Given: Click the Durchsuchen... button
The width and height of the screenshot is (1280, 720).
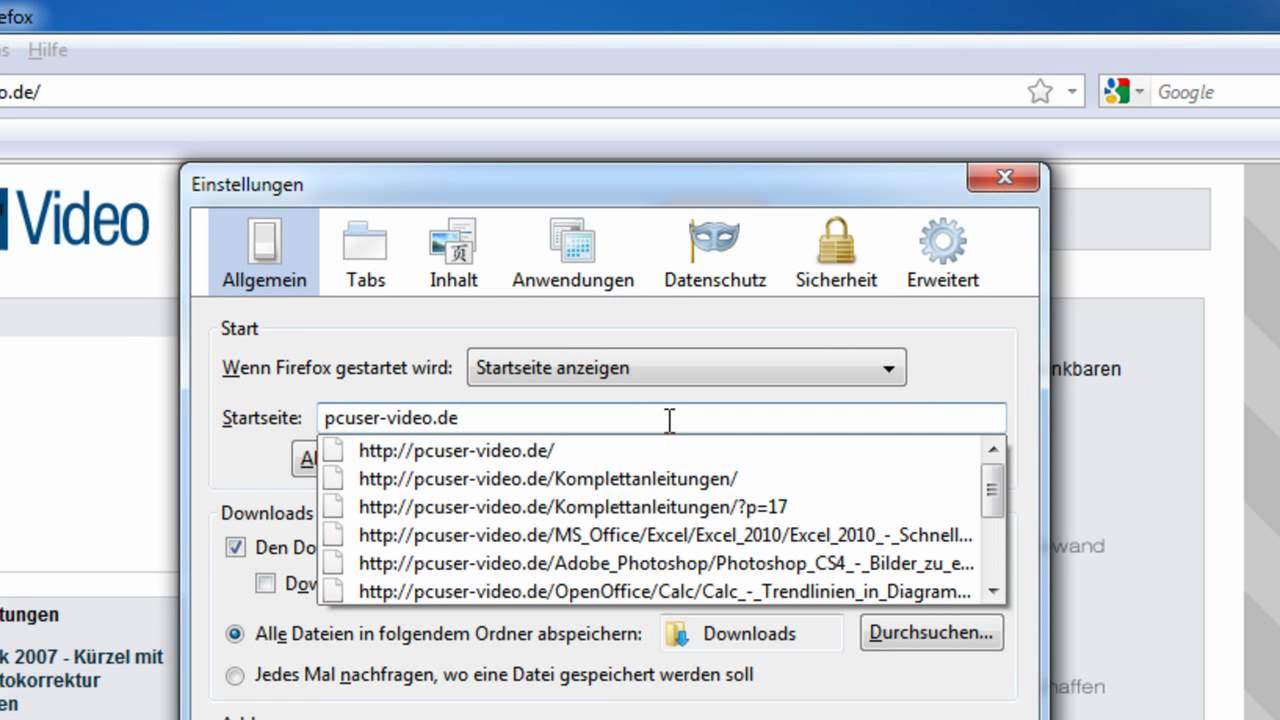Looking at the screenshot, I should (x=931, y=633).
